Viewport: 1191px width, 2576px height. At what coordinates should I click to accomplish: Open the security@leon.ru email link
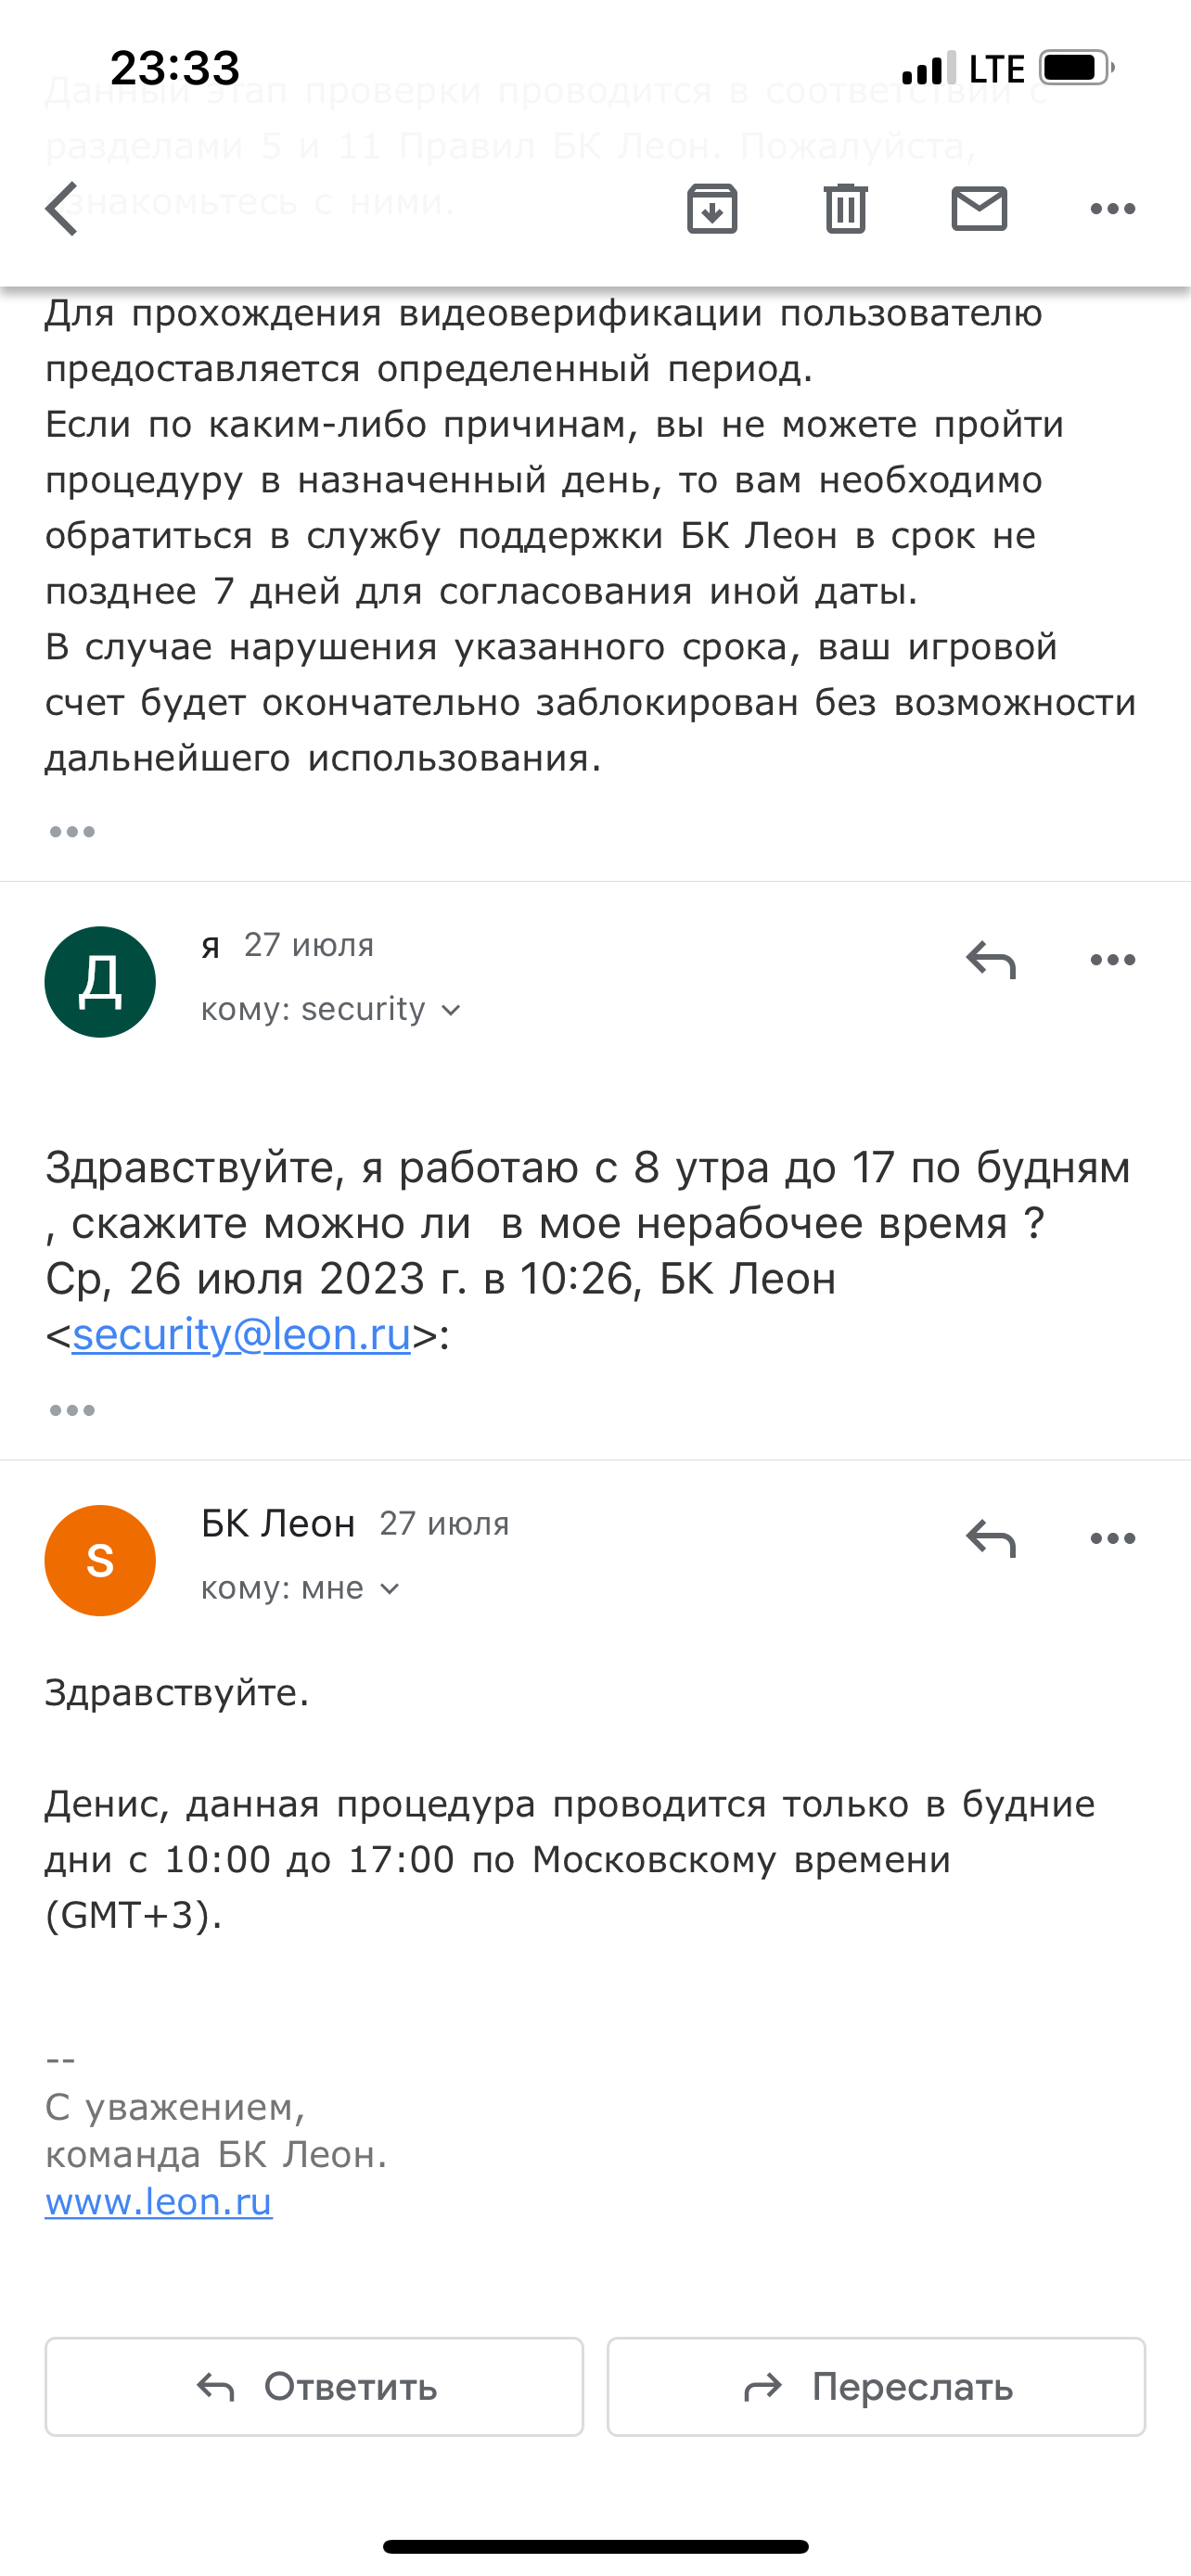pos(241,1335)
